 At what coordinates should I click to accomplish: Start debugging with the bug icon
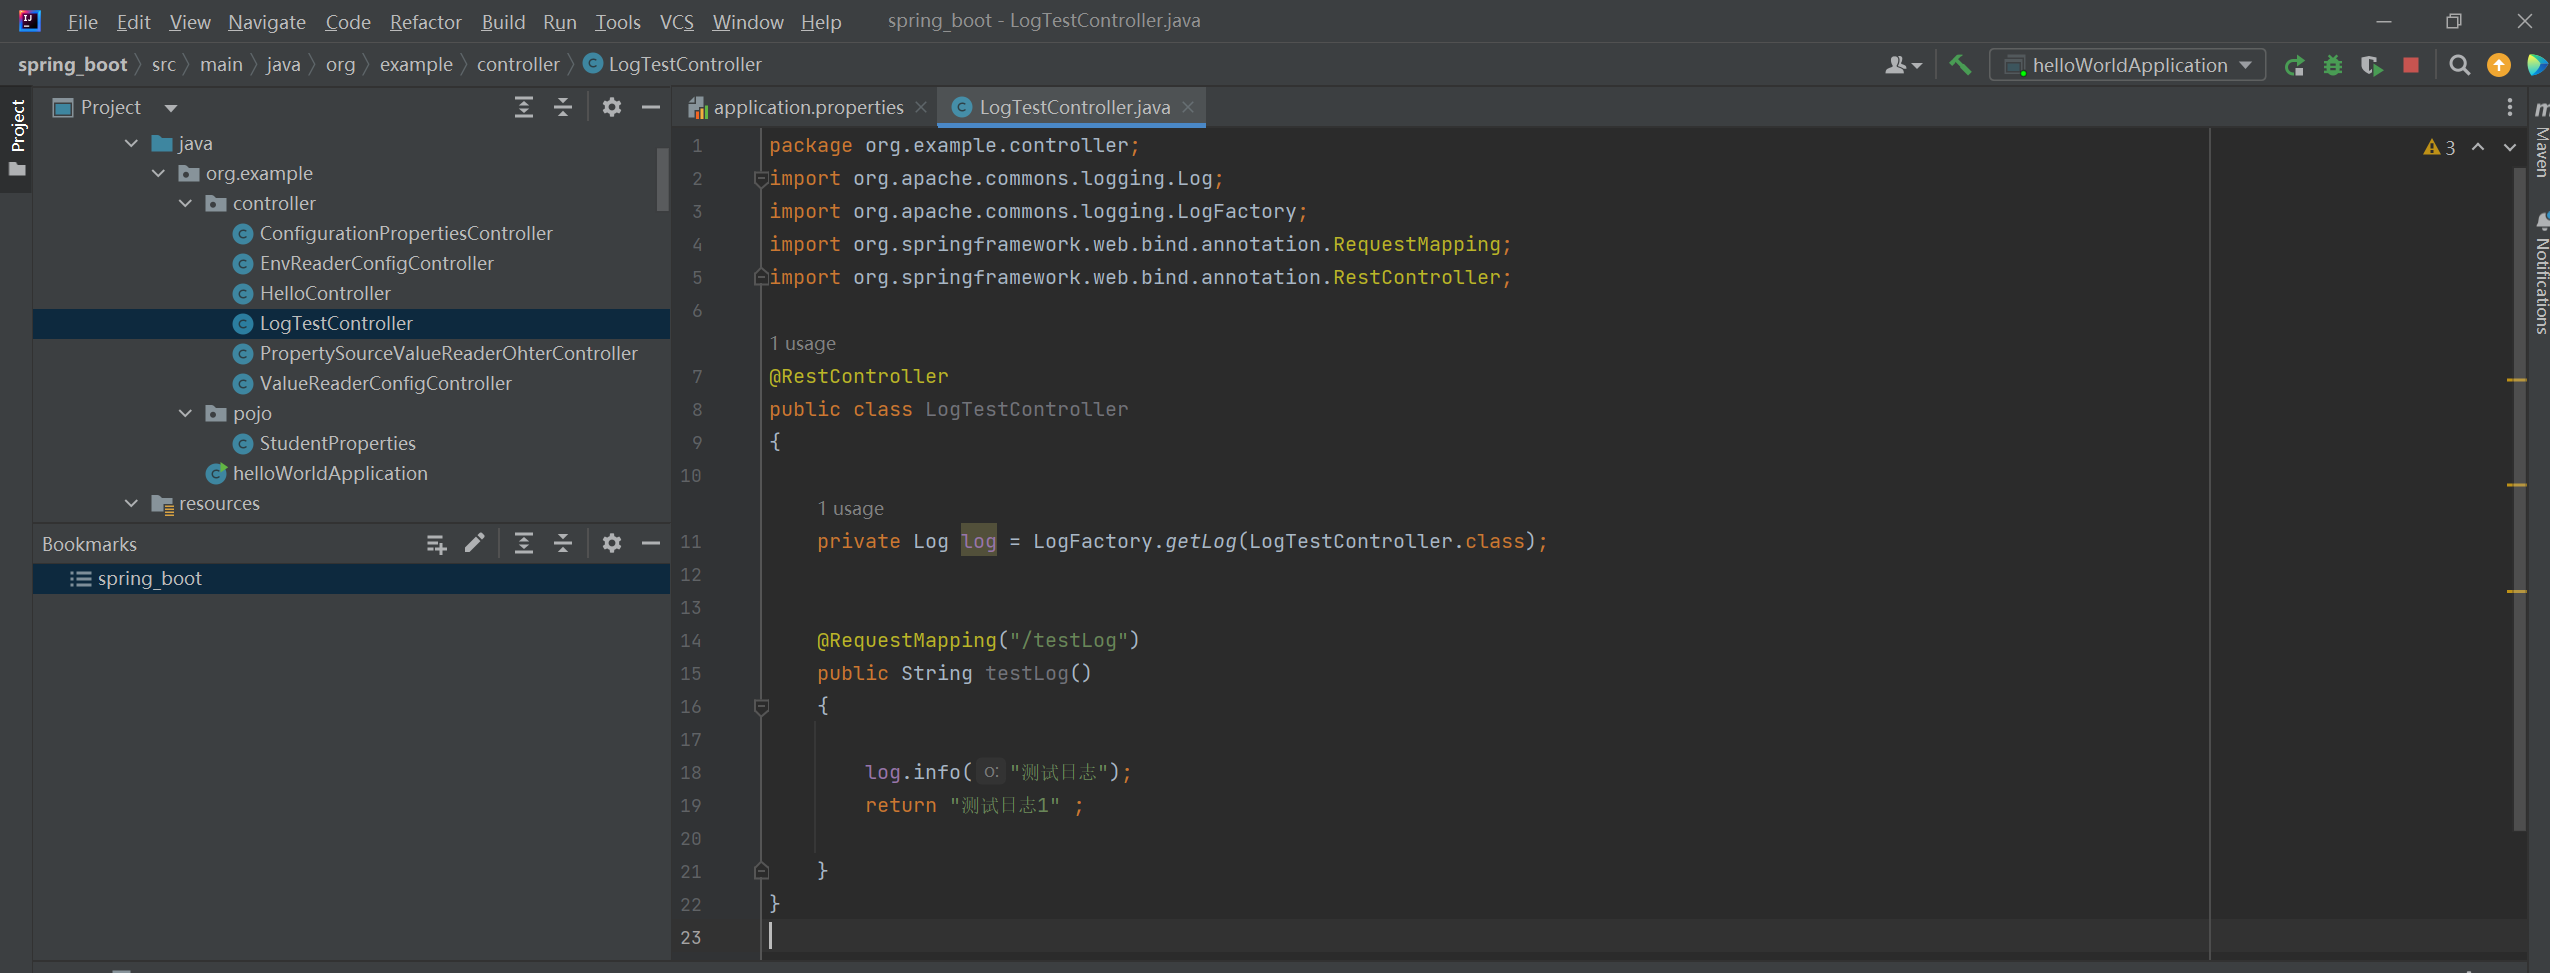2333,66
